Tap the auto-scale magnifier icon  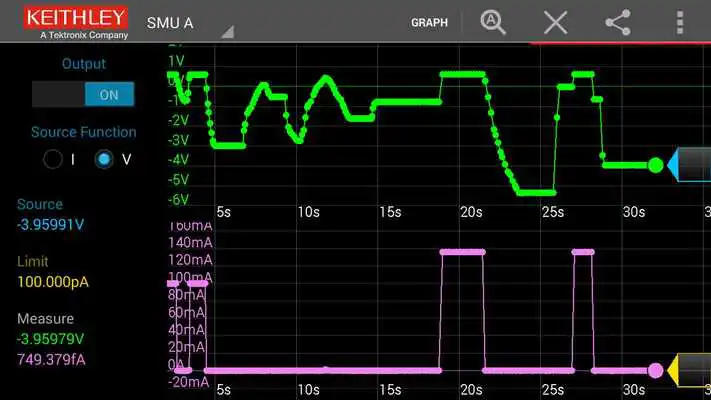click(x=493, y=22)
